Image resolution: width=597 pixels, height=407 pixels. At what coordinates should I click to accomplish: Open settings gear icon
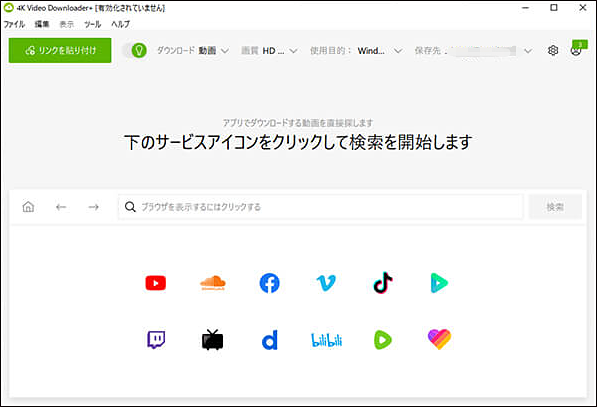pos(553,50)
